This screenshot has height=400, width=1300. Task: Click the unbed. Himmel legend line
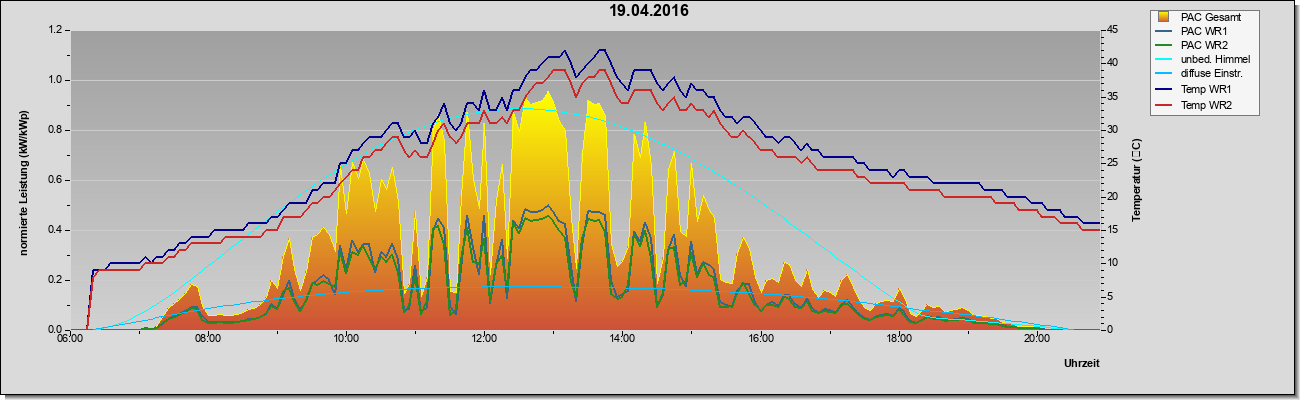[1165, 60]
